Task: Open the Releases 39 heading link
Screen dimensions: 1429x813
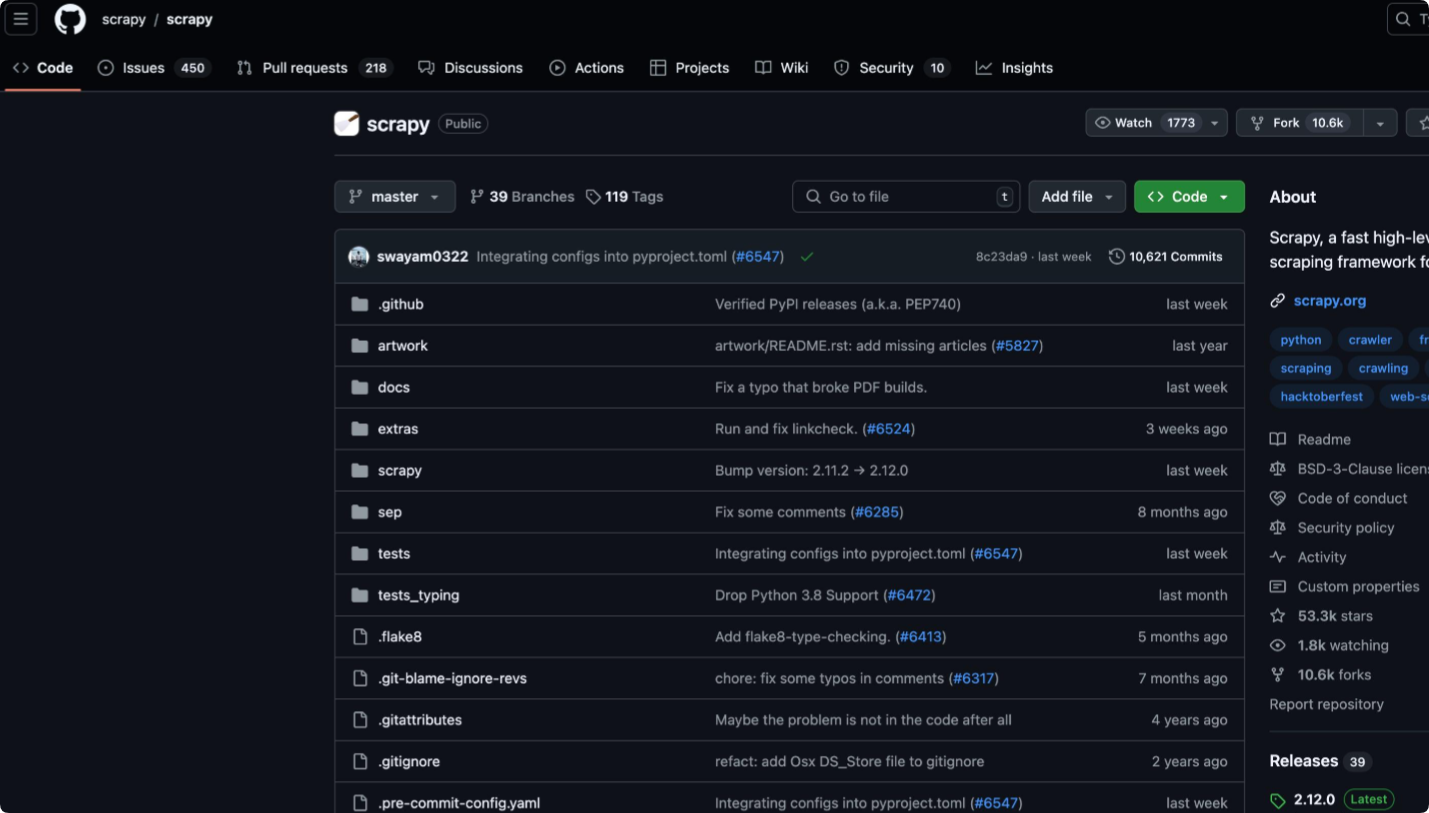Action: [x=1320, y=762]
